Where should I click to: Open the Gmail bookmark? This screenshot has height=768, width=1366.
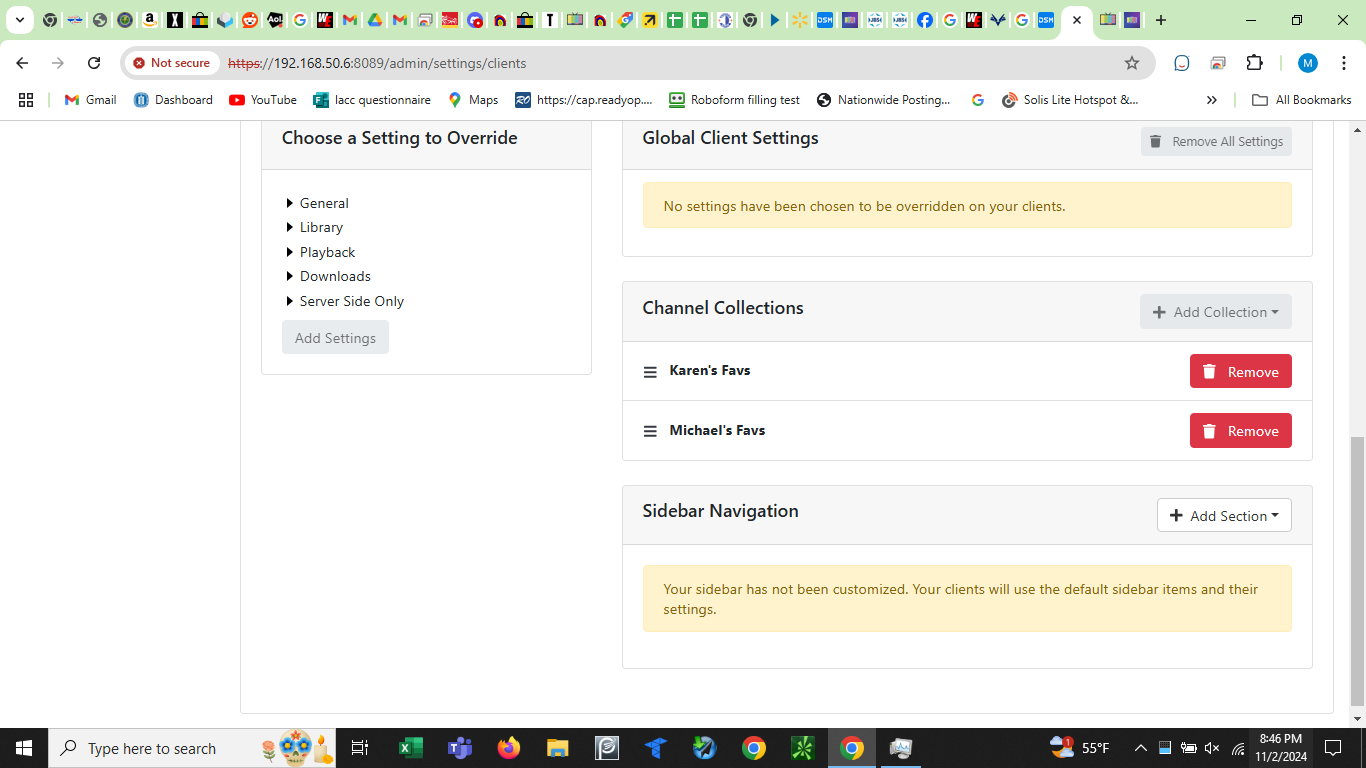click(90, 100)
